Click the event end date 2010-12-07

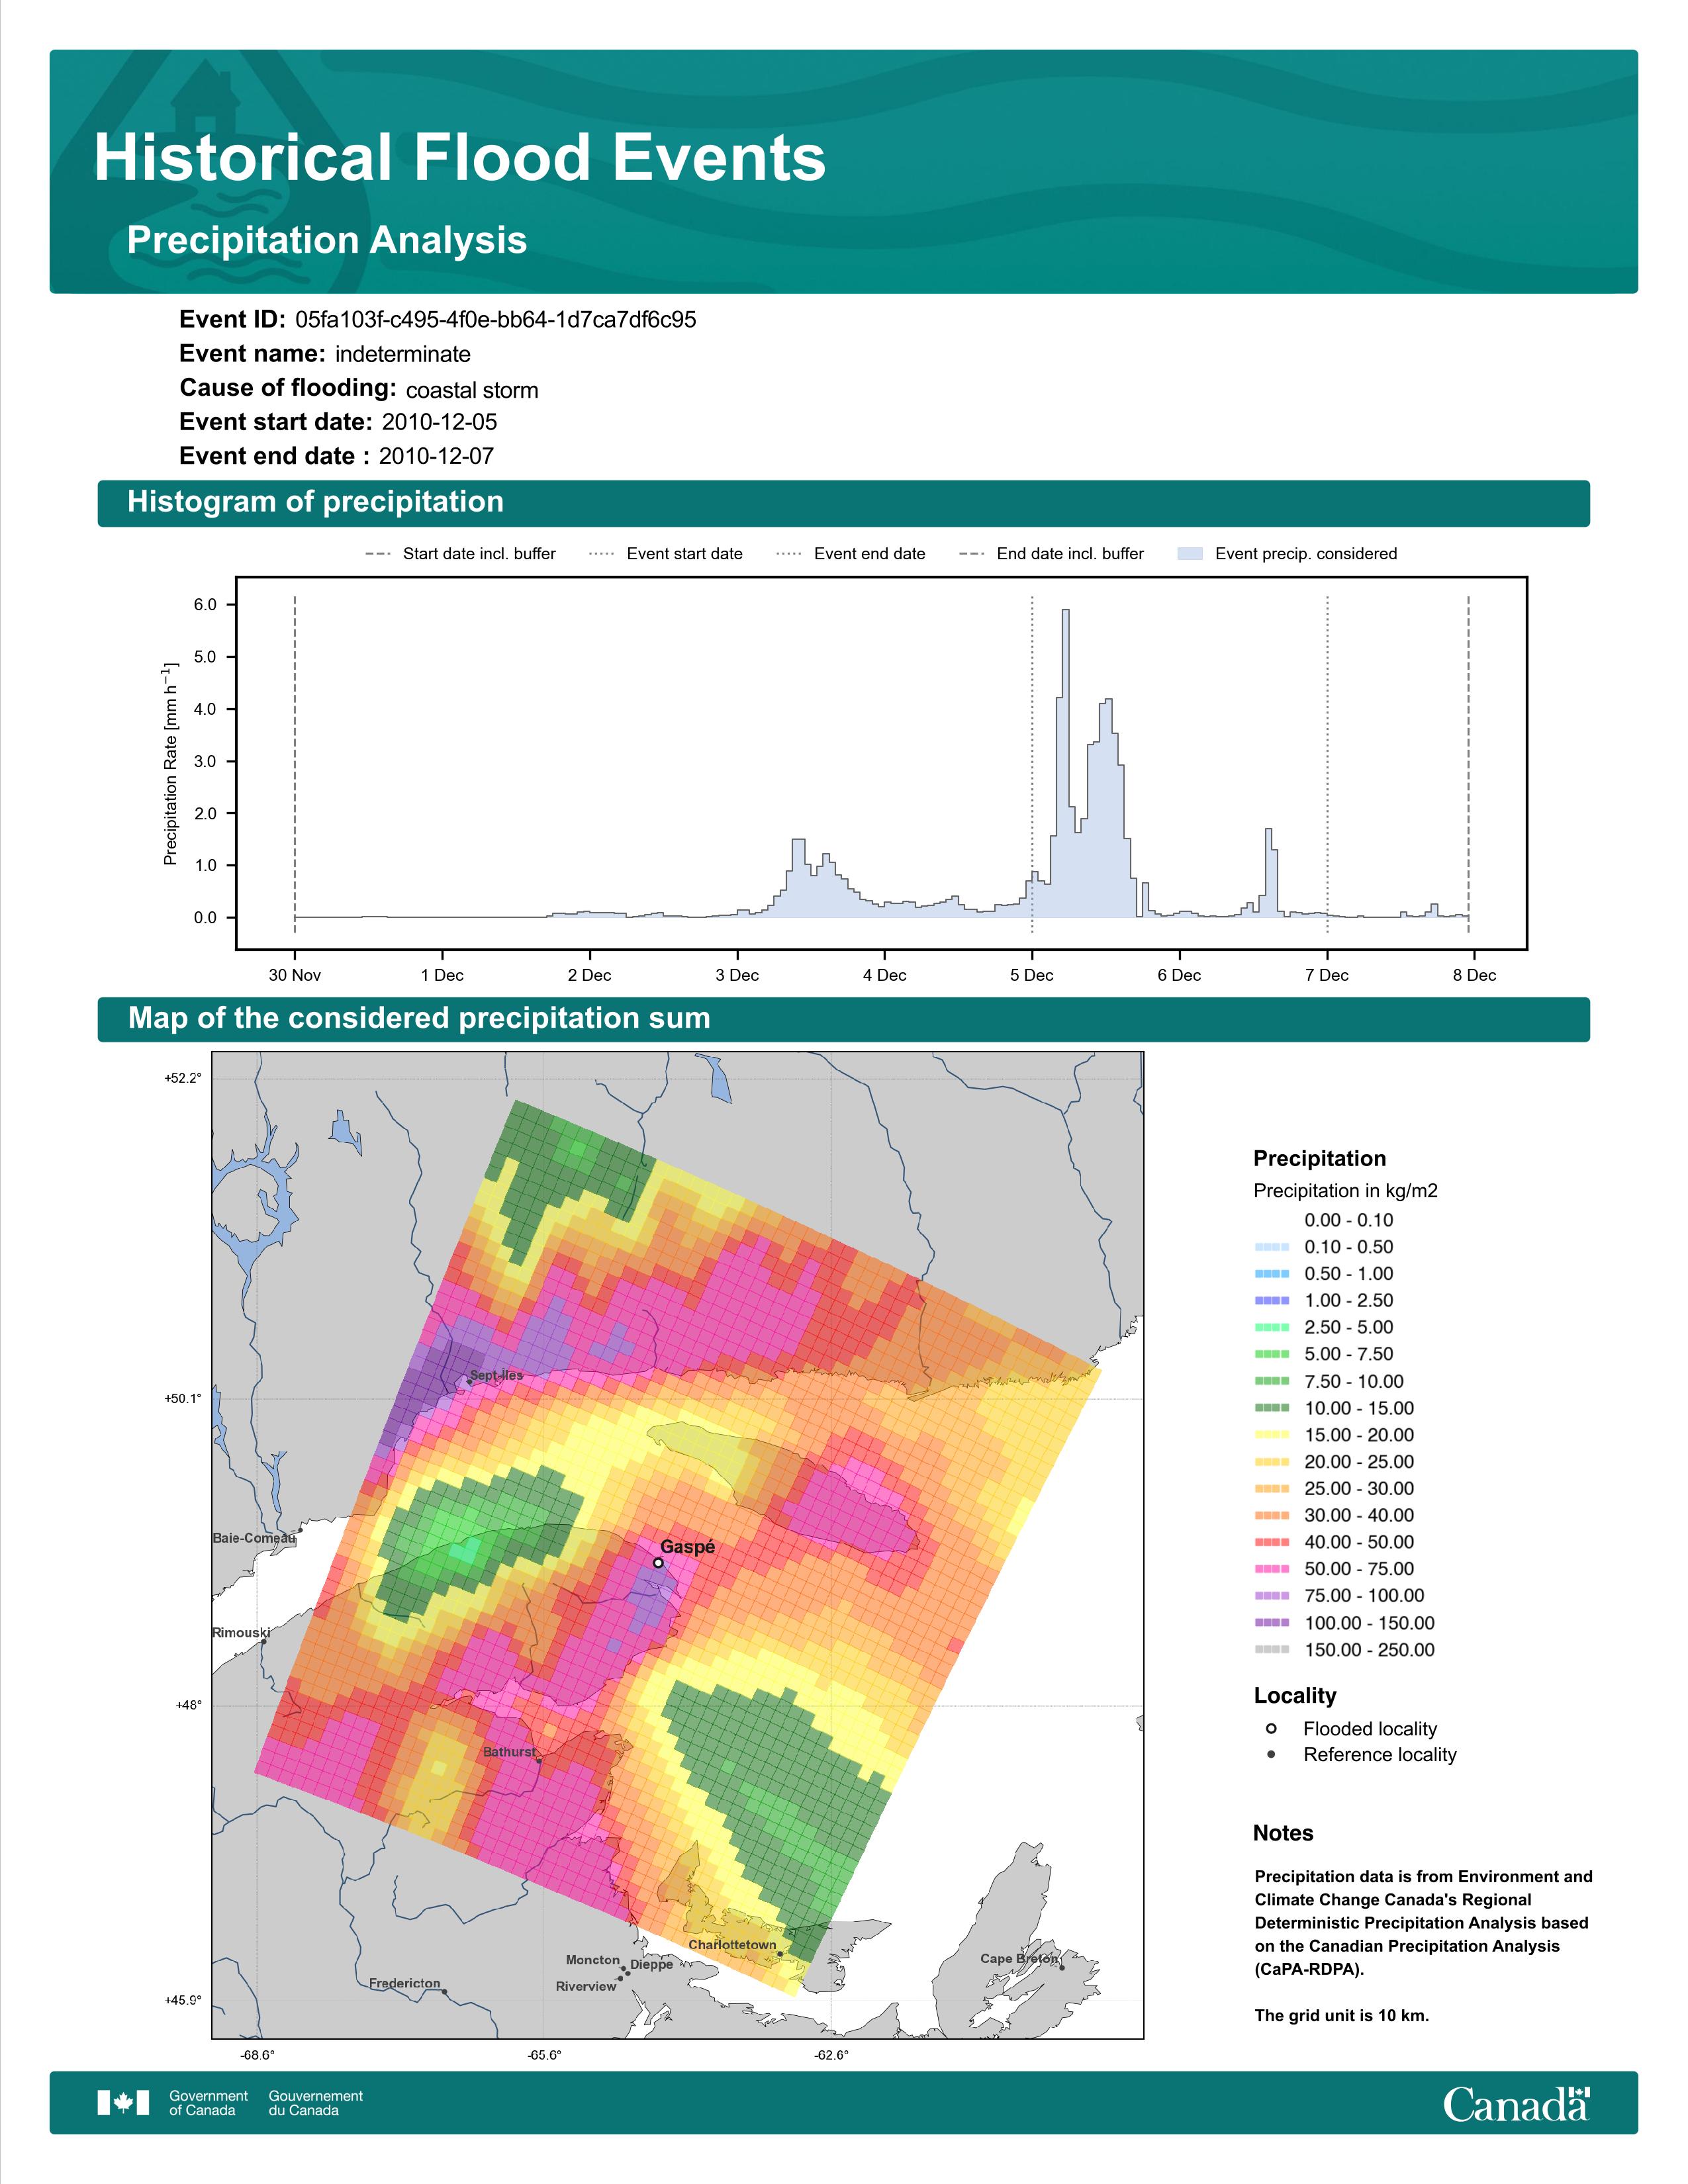[x=436, y=456]
